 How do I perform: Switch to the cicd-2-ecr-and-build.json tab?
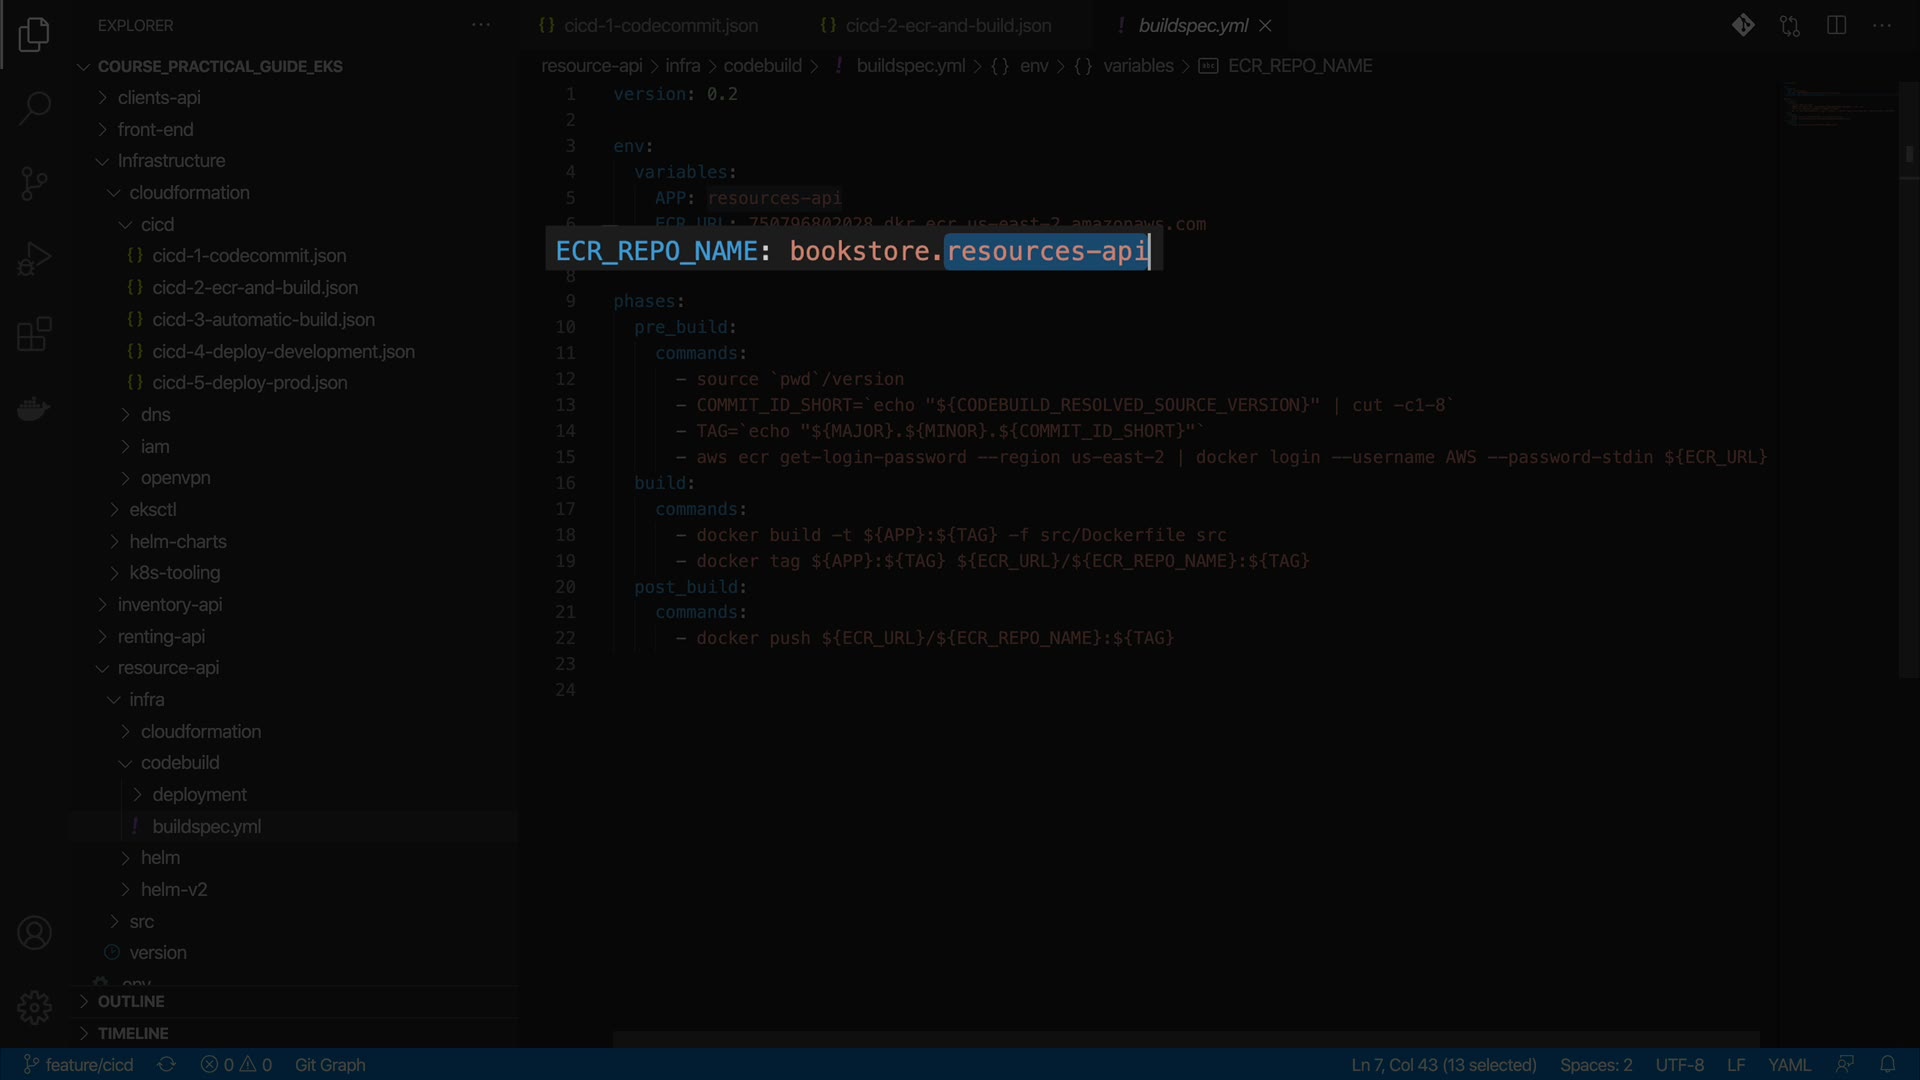click(x=947, y=26)
